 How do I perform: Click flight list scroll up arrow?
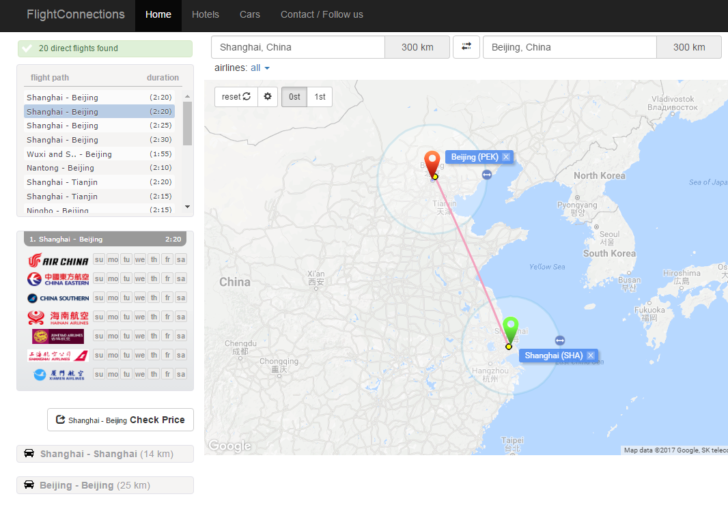(188, 97)
